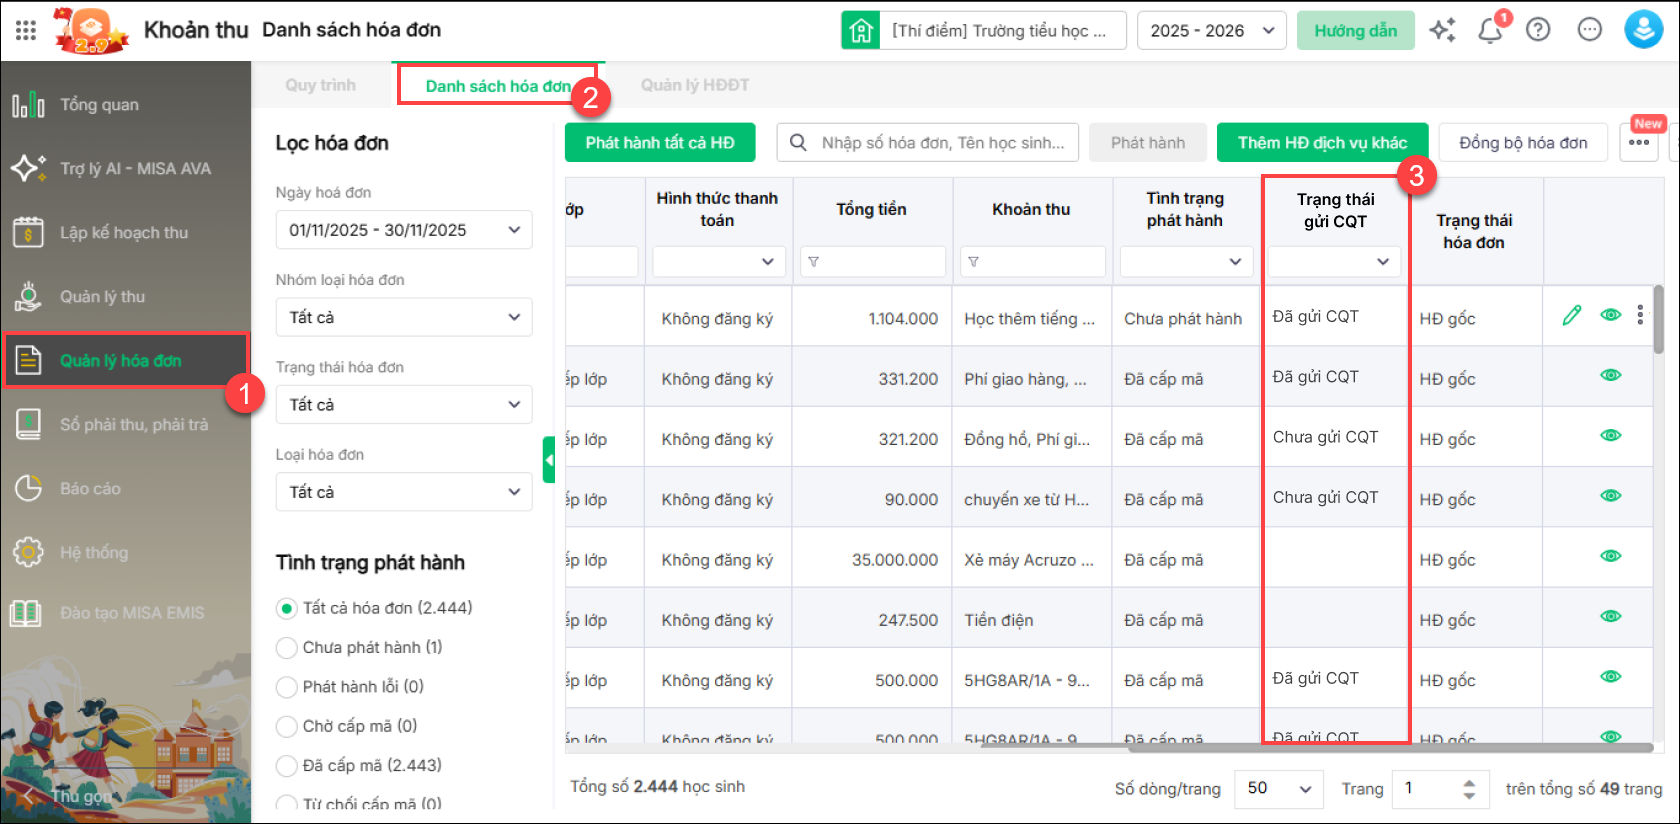Viewport: 1680px width, 824px height.
Task: Click the invoice search input field
Action: tap(940, 143)
